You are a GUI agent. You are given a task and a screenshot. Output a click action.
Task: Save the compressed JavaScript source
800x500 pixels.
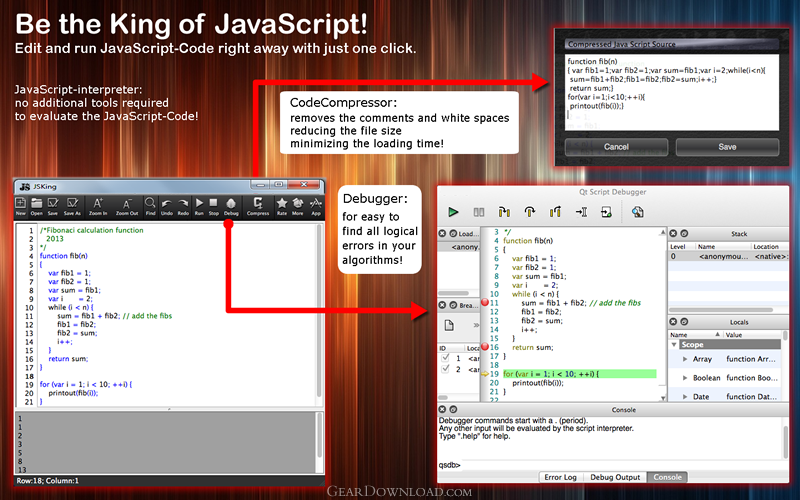click(x=727, y=147)
